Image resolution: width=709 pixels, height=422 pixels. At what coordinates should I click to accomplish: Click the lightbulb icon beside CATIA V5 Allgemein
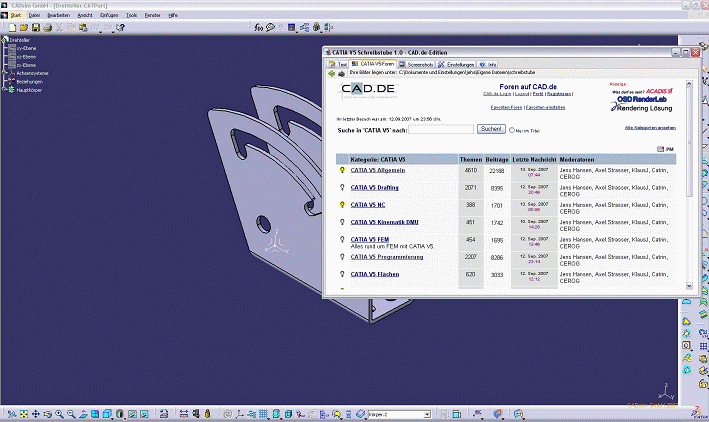tap(342, 170)
